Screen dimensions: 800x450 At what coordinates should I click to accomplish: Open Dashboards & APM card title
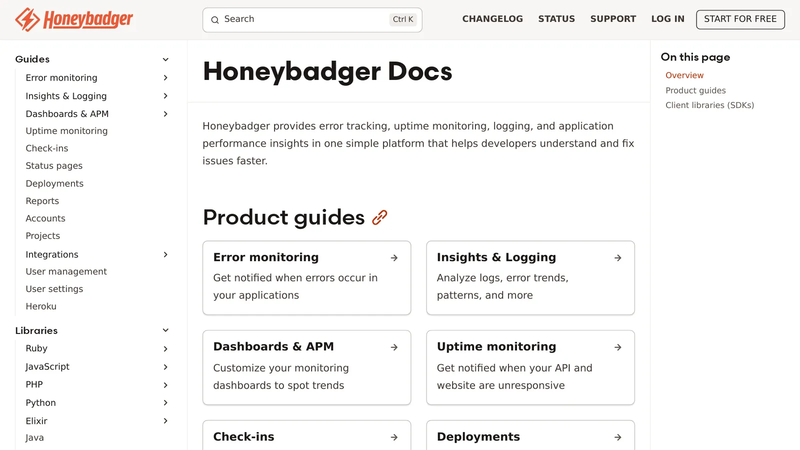point(273,346)
